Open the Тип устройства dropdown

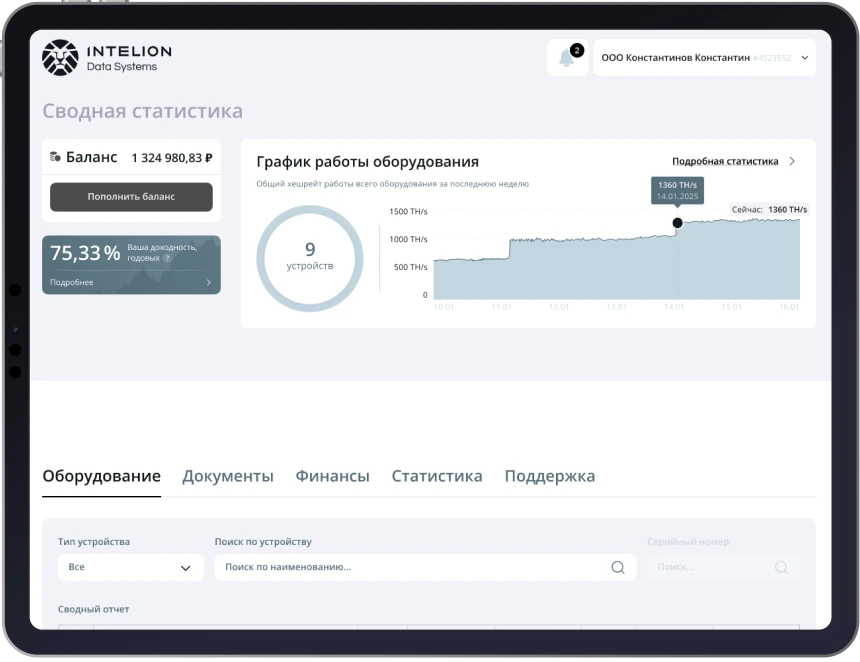[130, 567]
